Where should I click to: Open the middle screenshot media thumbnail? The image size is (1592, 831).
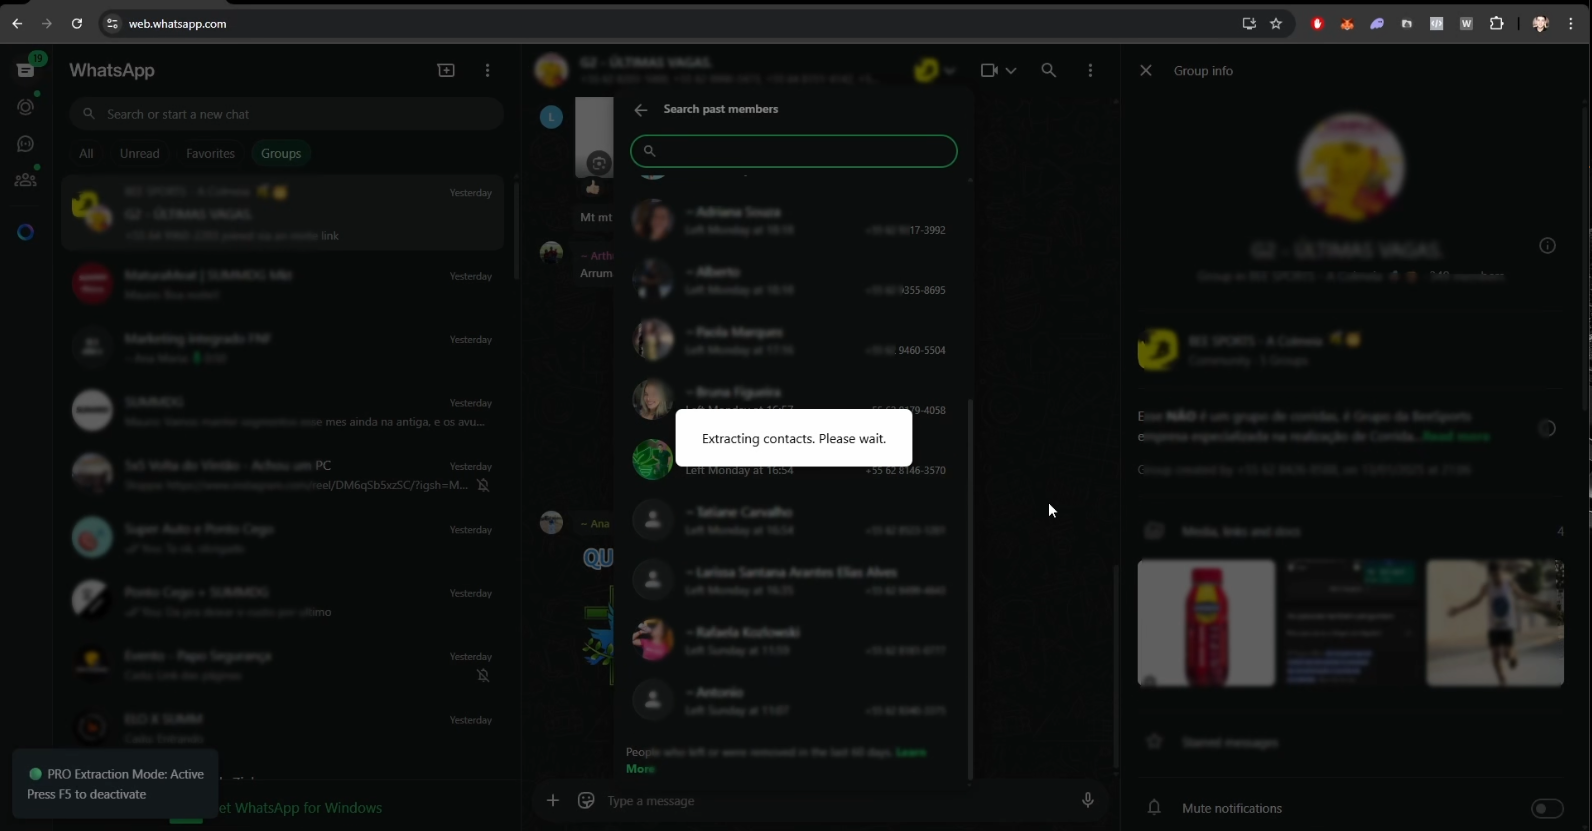tap(1350, 623)
